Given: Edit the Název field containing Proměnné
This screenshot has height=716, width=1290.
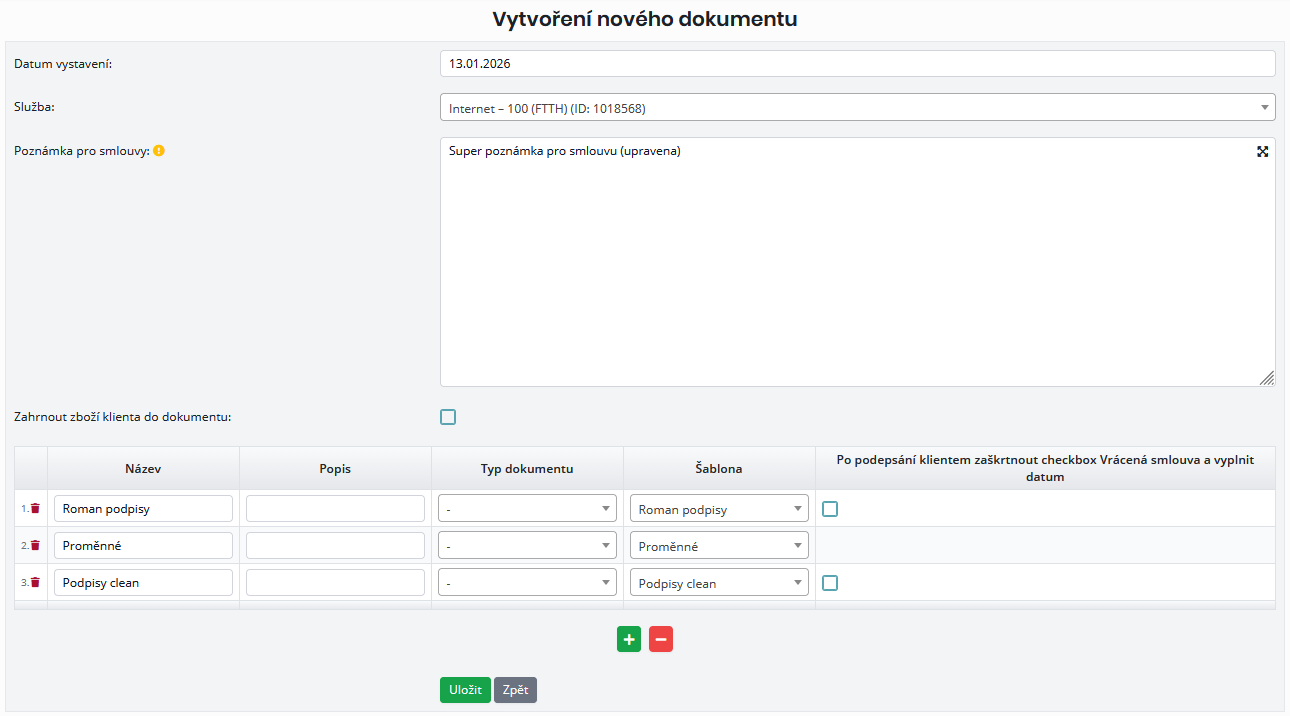Looking at the screenshot, I should [143, 546].
